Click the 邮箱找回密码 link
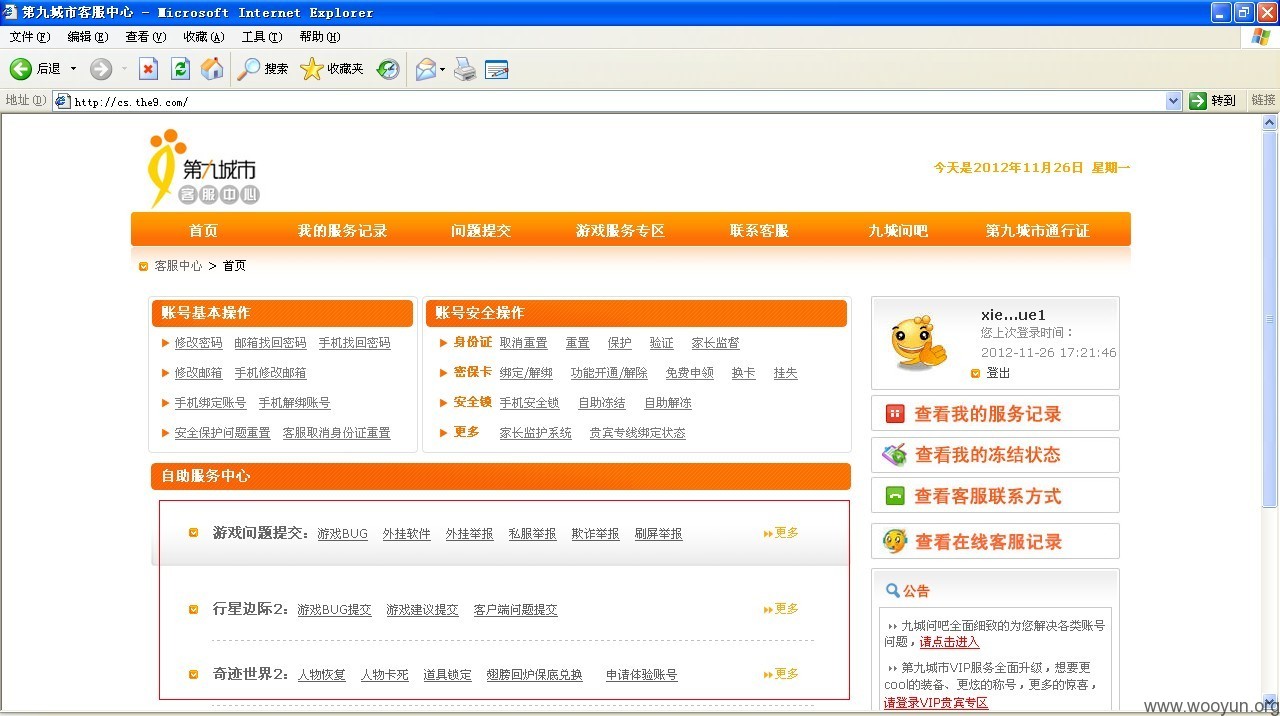This screenshot has width=1280, height=716. [270, 343]
